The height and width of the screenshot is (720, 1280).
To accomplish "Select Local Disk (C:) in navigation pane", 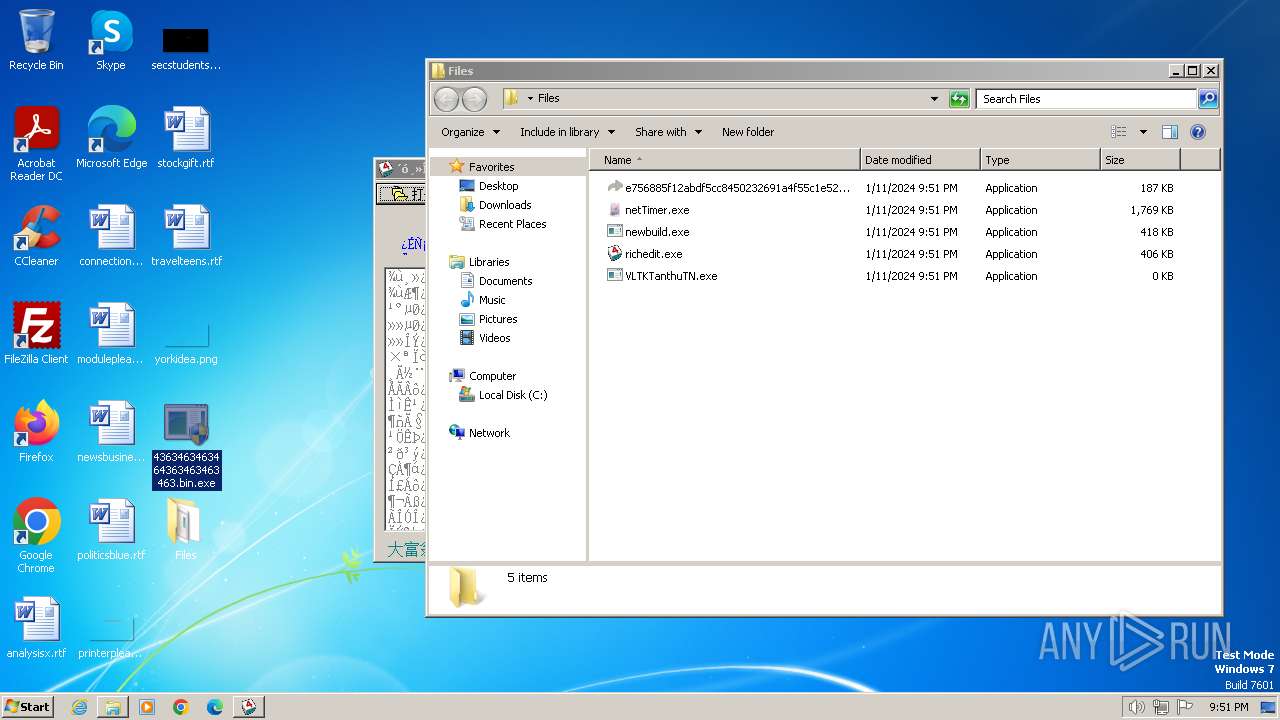I will tap(512, 395).
